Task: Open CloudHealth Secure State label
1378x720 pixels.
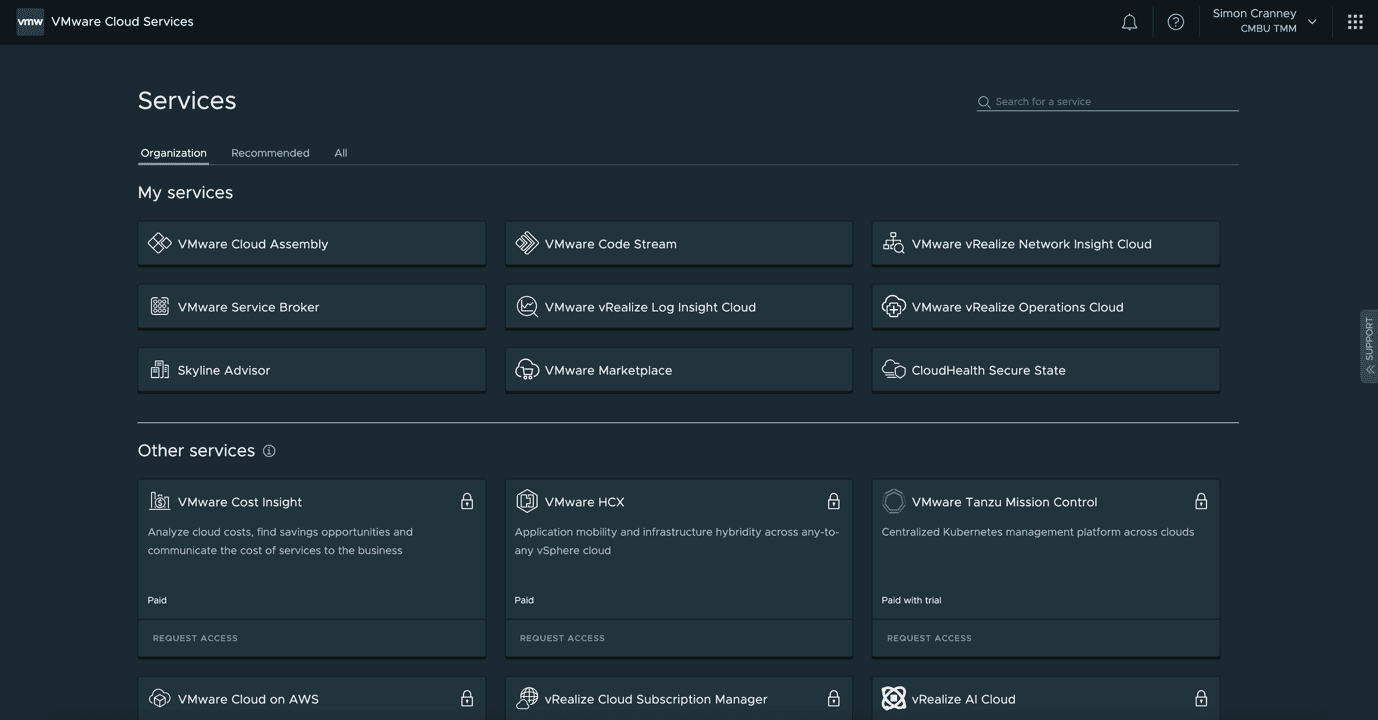Action: tap(989, 370)
